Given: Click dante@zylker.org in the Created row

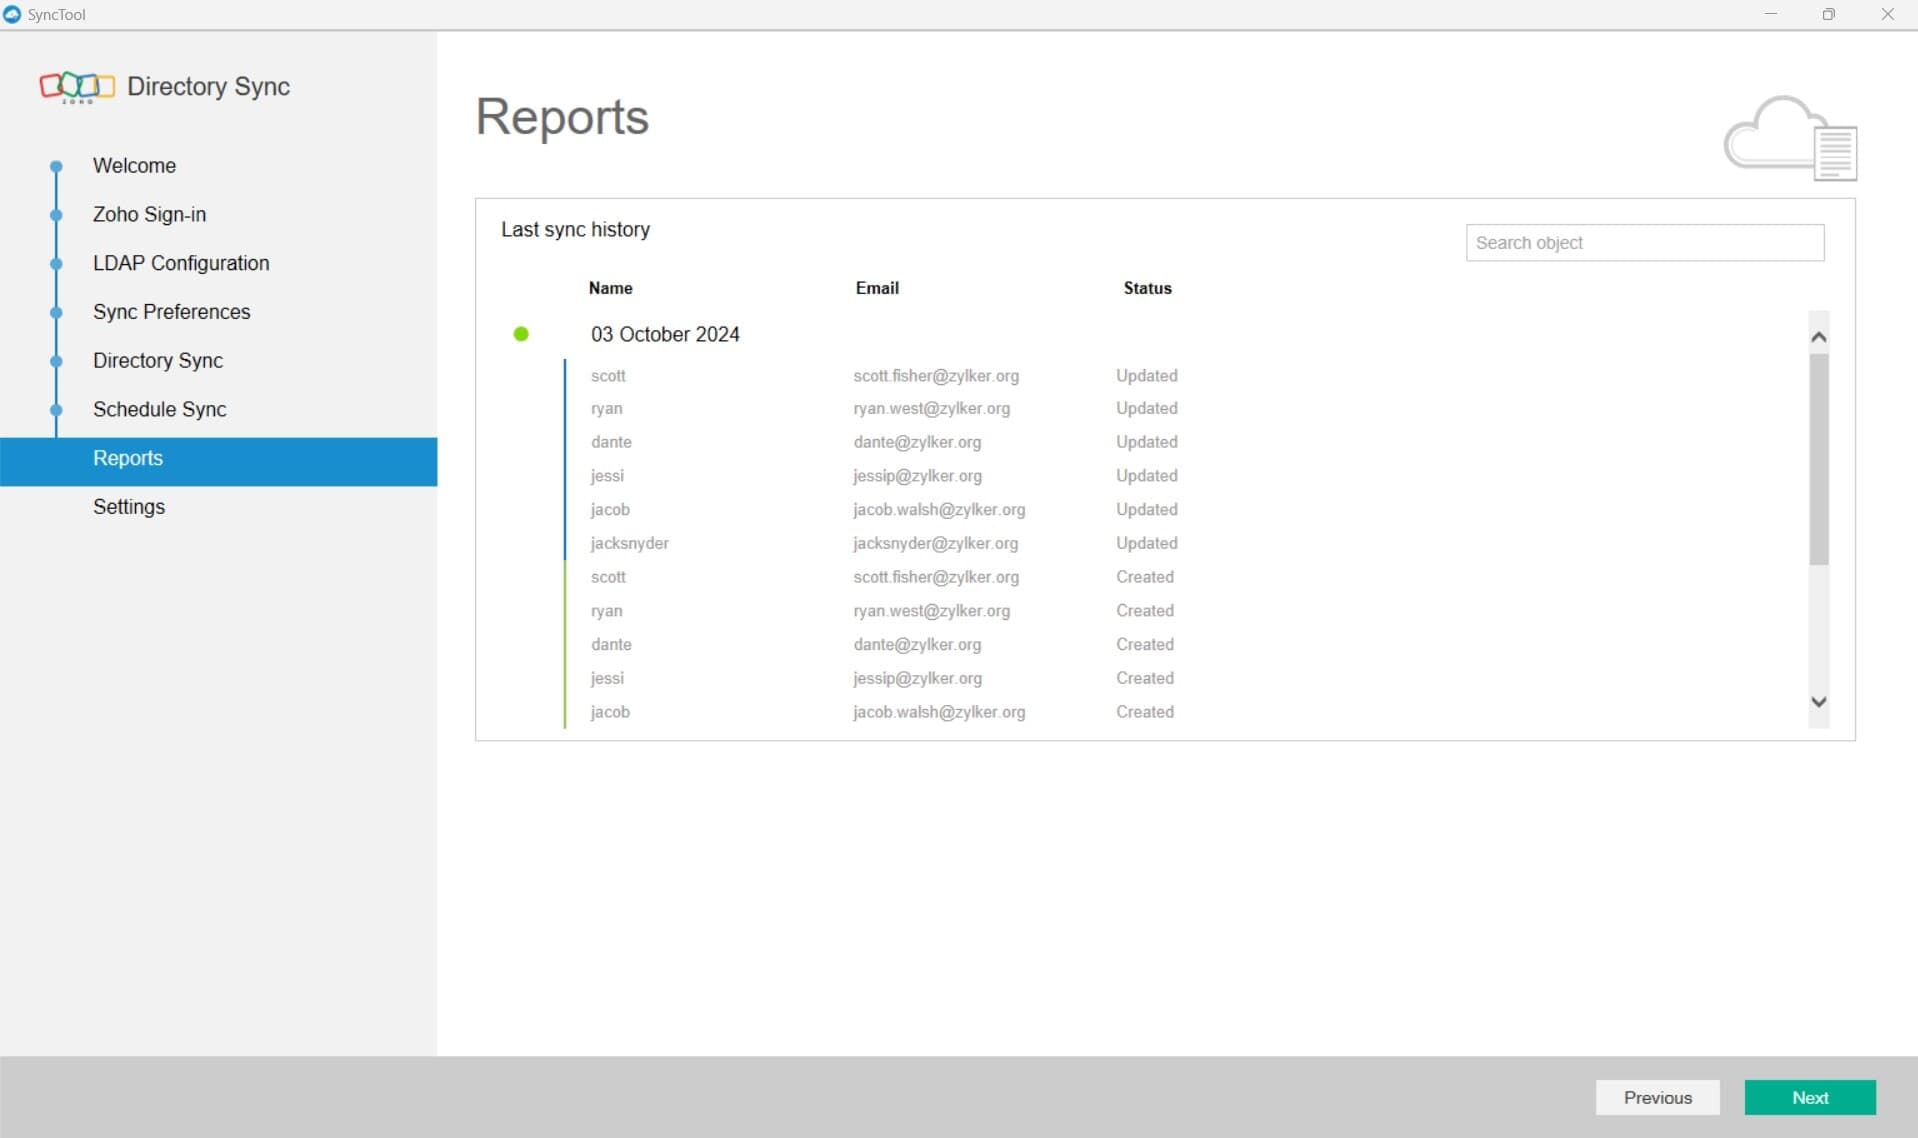Looking at the screenshot, I should (917, 645).
